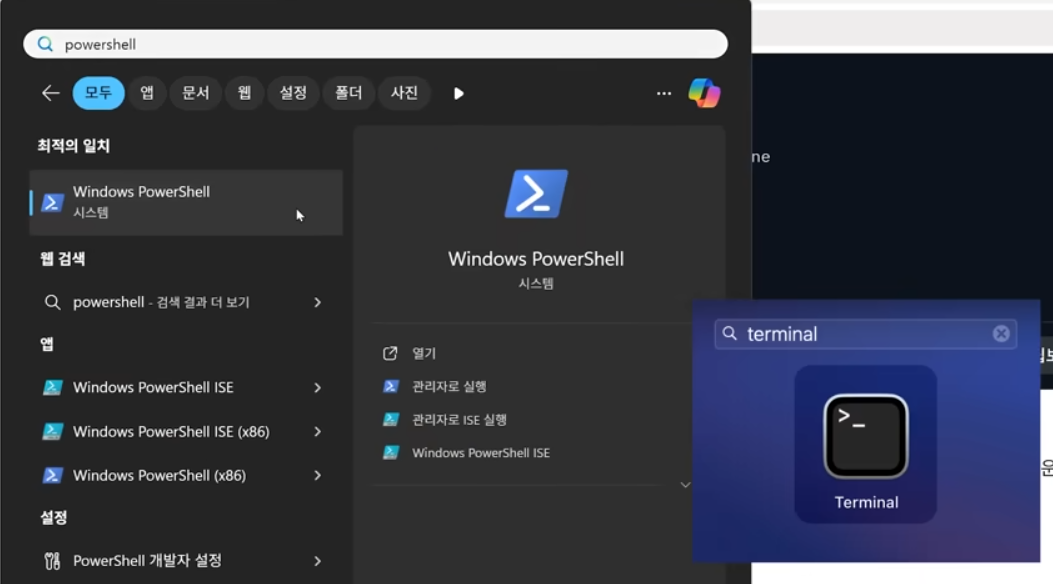The width and height of the screenshot is (1053, 584).
Task: Expand chevron for Windows PowerShell (x86)
Action: coord(318,476)
